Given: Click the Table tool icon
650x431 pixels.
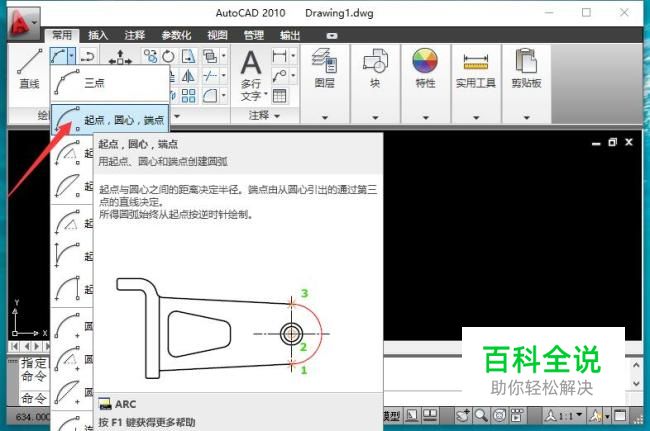Looking at the screenshot, I should 280,96.
